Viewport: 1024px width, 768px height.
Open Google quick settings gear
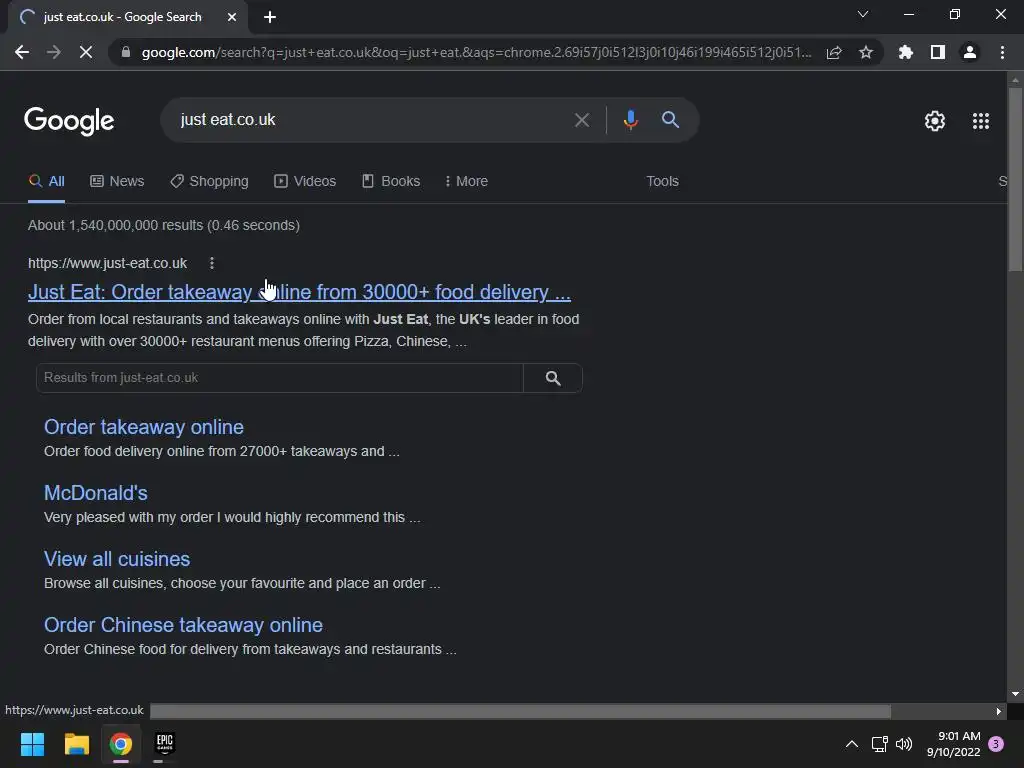pos(935,121)
